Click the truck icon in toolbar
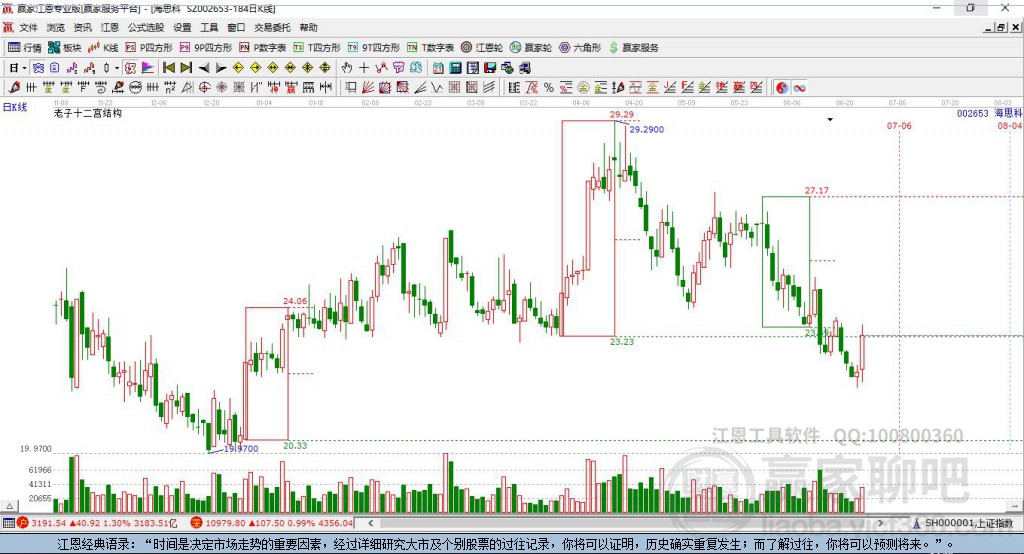1024x554 pixels. coord(524,68)
